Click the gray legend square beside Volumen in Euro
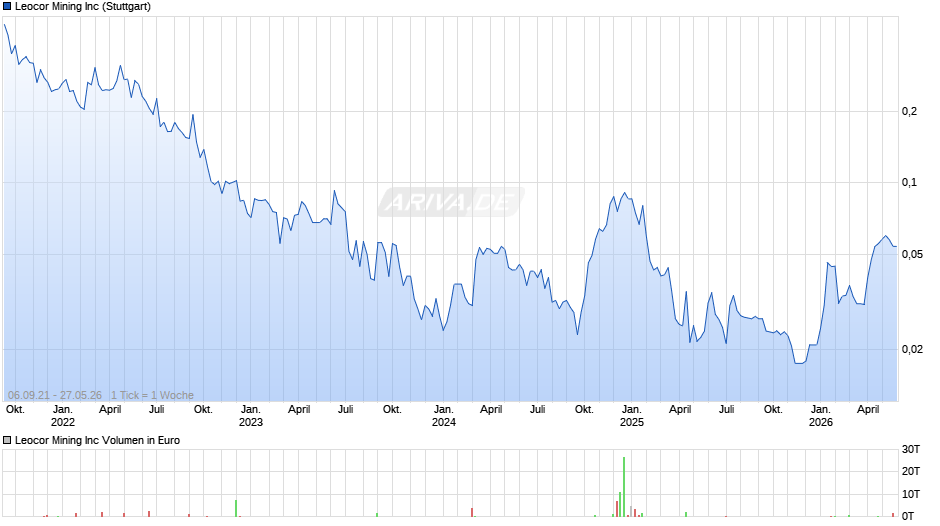 (x=7, y=440)
